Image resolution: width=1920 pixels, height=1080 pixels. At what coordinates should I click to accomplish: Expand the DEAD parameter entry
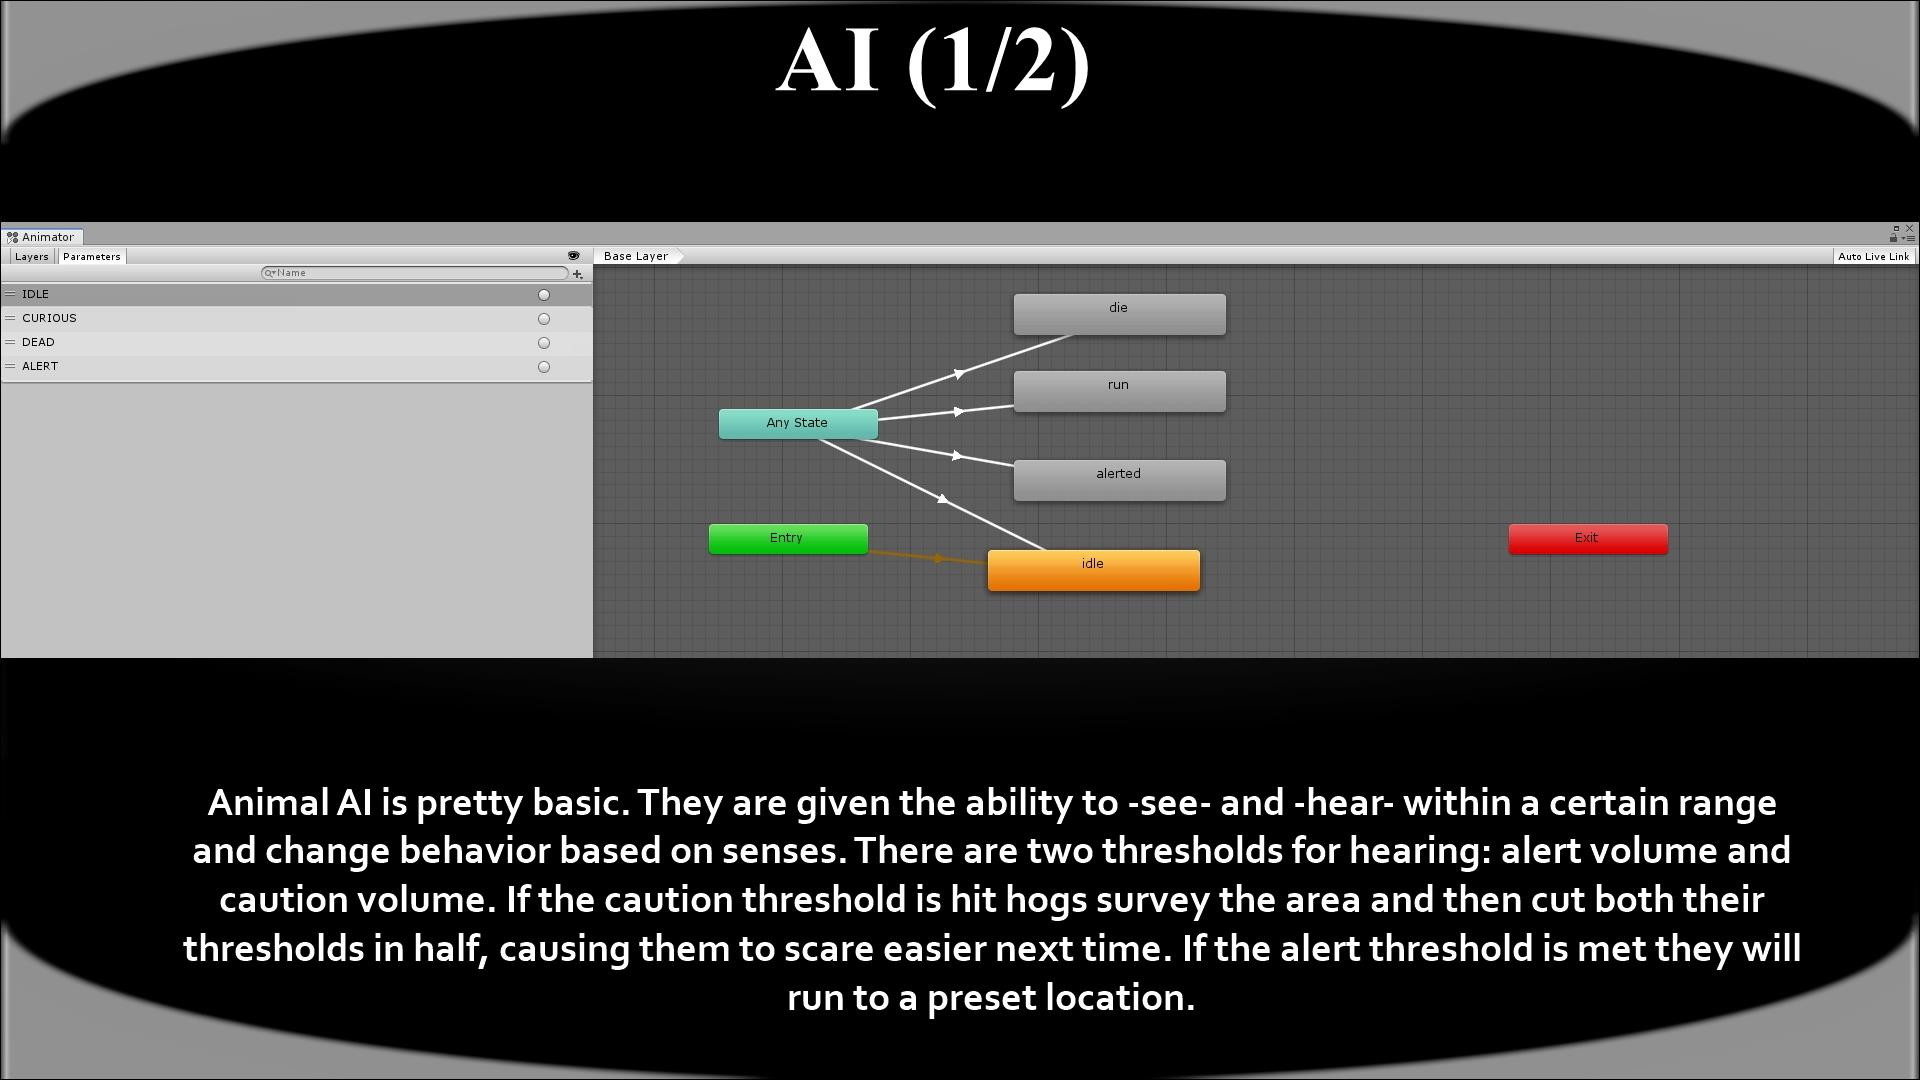point(11,342)
